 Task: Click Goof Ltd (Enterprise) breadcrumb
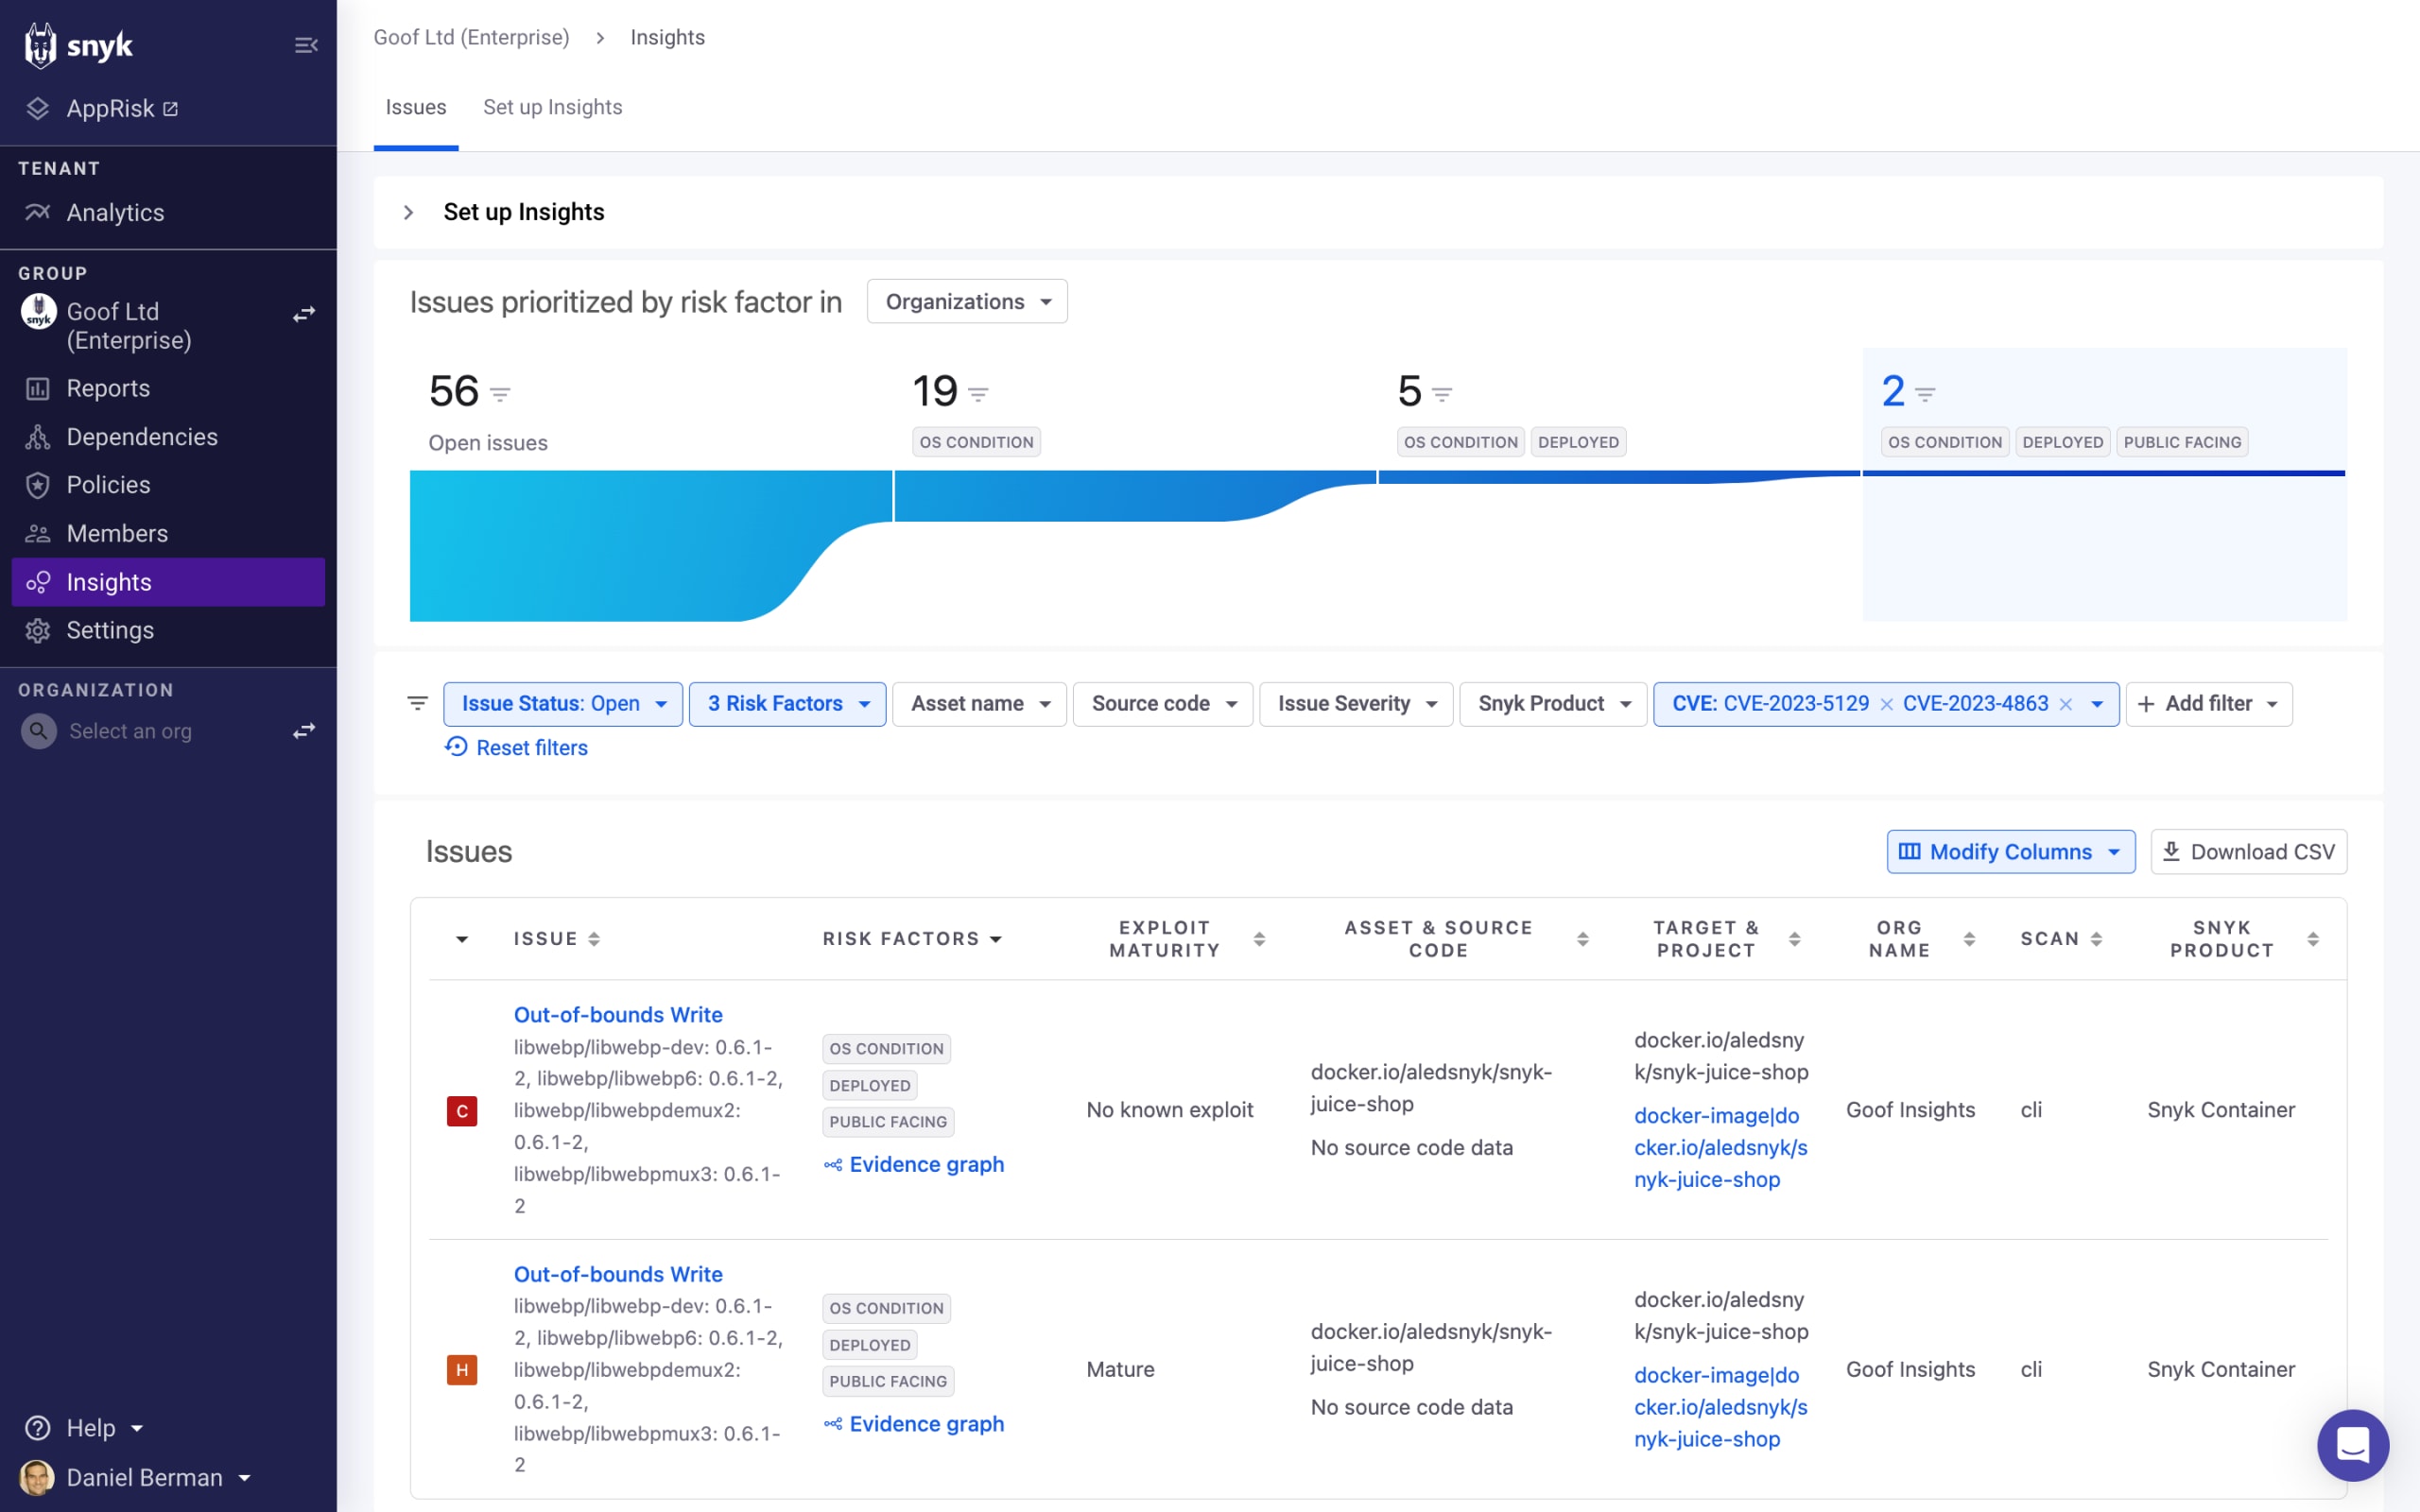pyautogui.click(x=471, y=37)
